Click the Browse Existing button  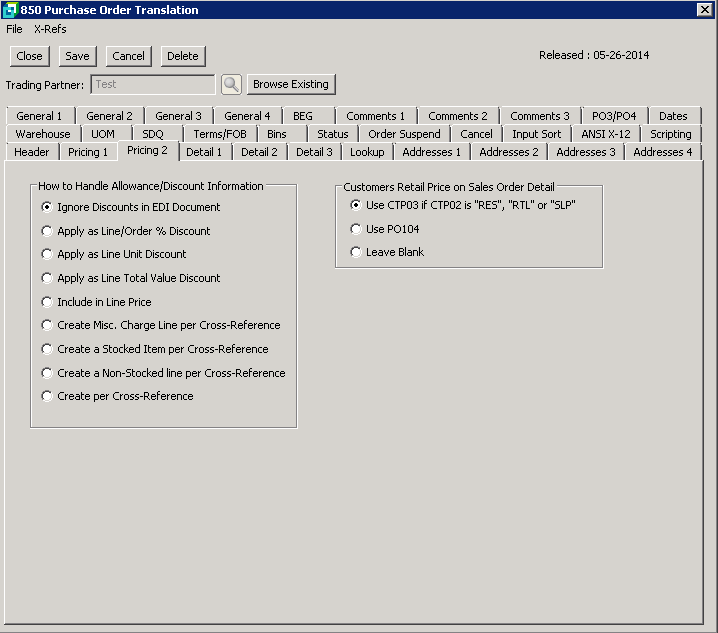click(x=290, y=84)
